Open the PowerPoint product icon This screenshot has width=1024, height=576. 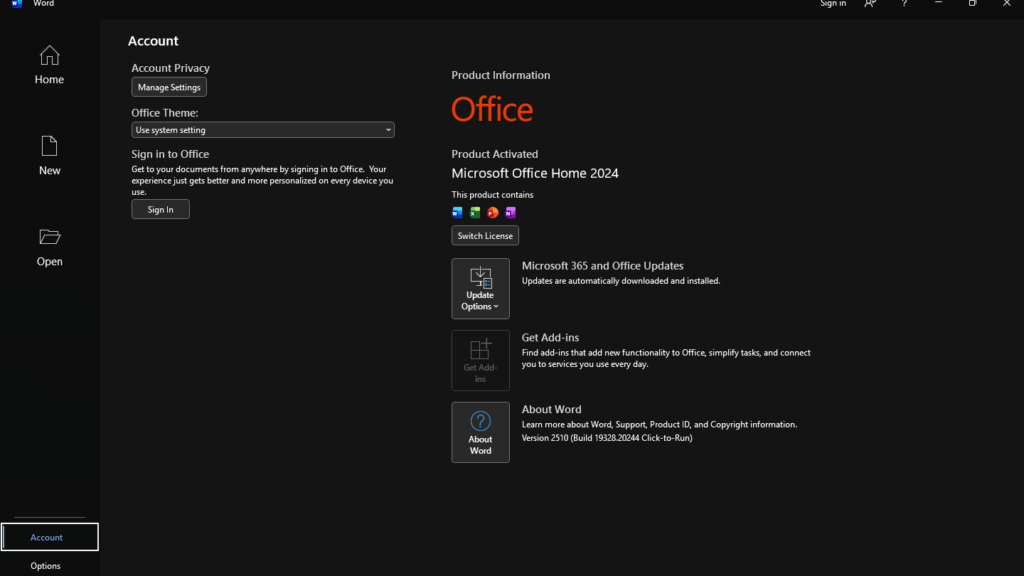[493, 212]
